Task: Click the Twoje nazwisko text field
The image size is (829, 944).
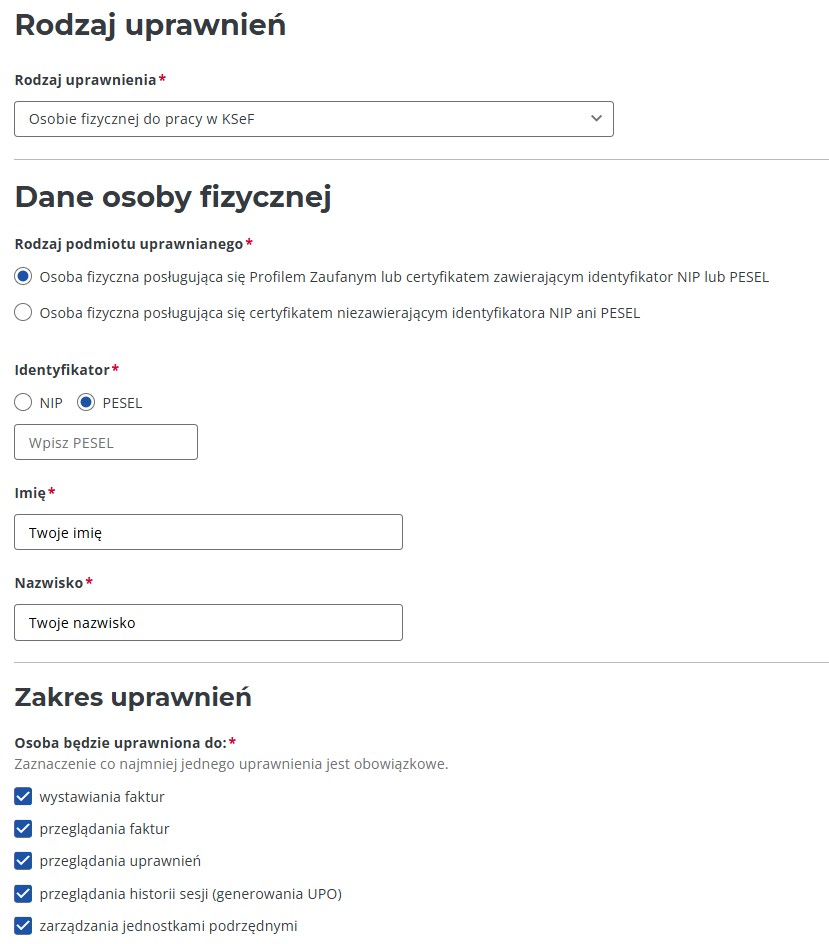Action: pyautogui.click(x=208, y=622)
